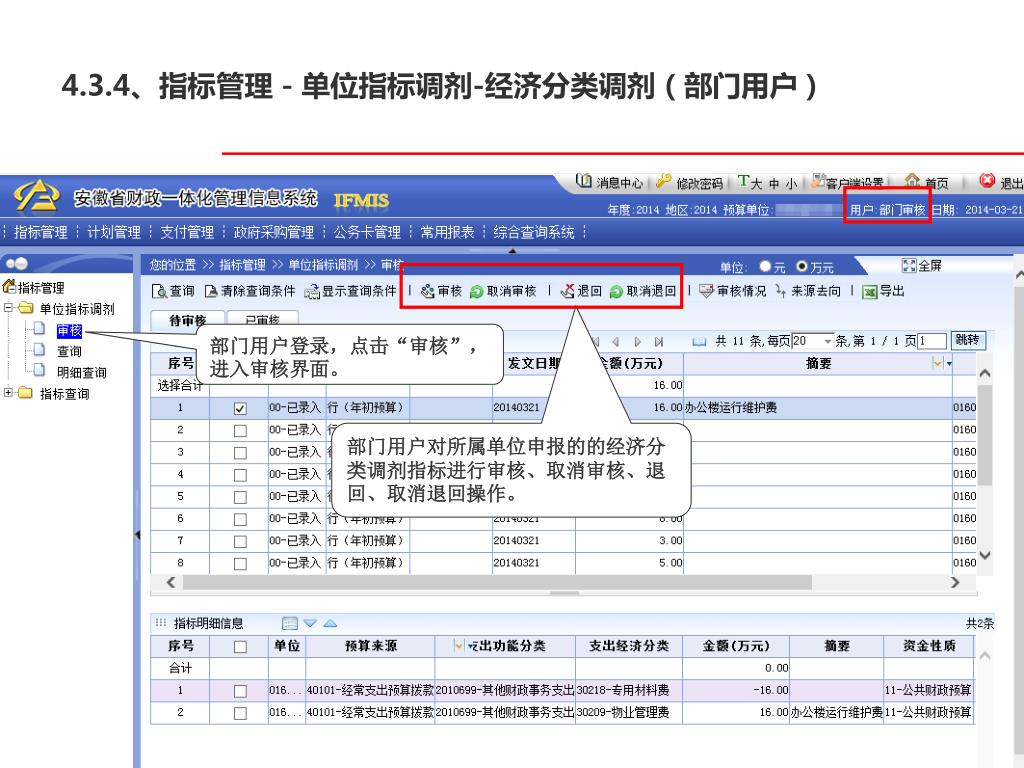Click the 跳转 jump button
The image size is (1024, 768).
[967, 340]
